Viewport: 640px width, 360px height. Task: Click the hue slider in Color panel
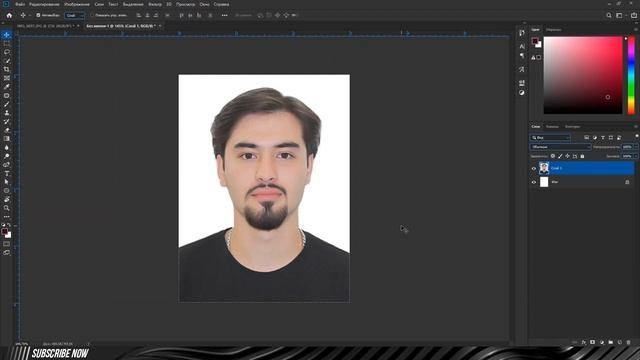point(631,75)
